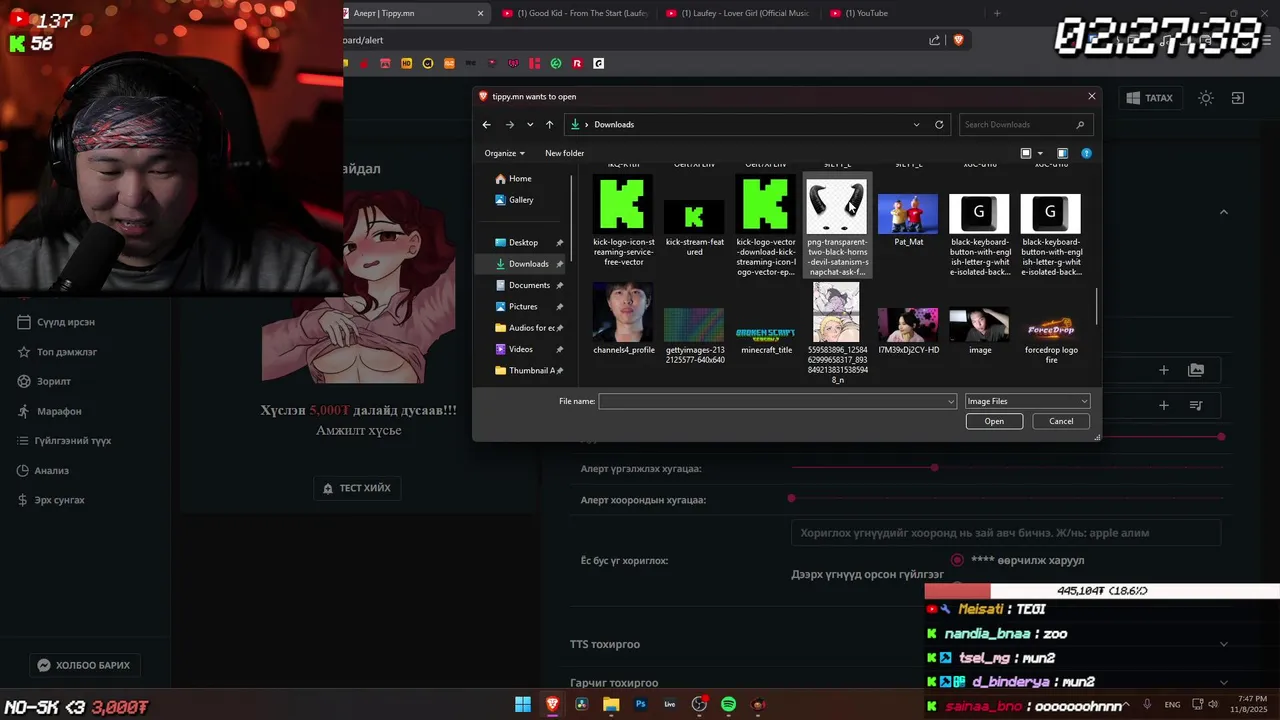Click the banned words text field
This screenshot has height=720, width=1280.
(1006, 533)
